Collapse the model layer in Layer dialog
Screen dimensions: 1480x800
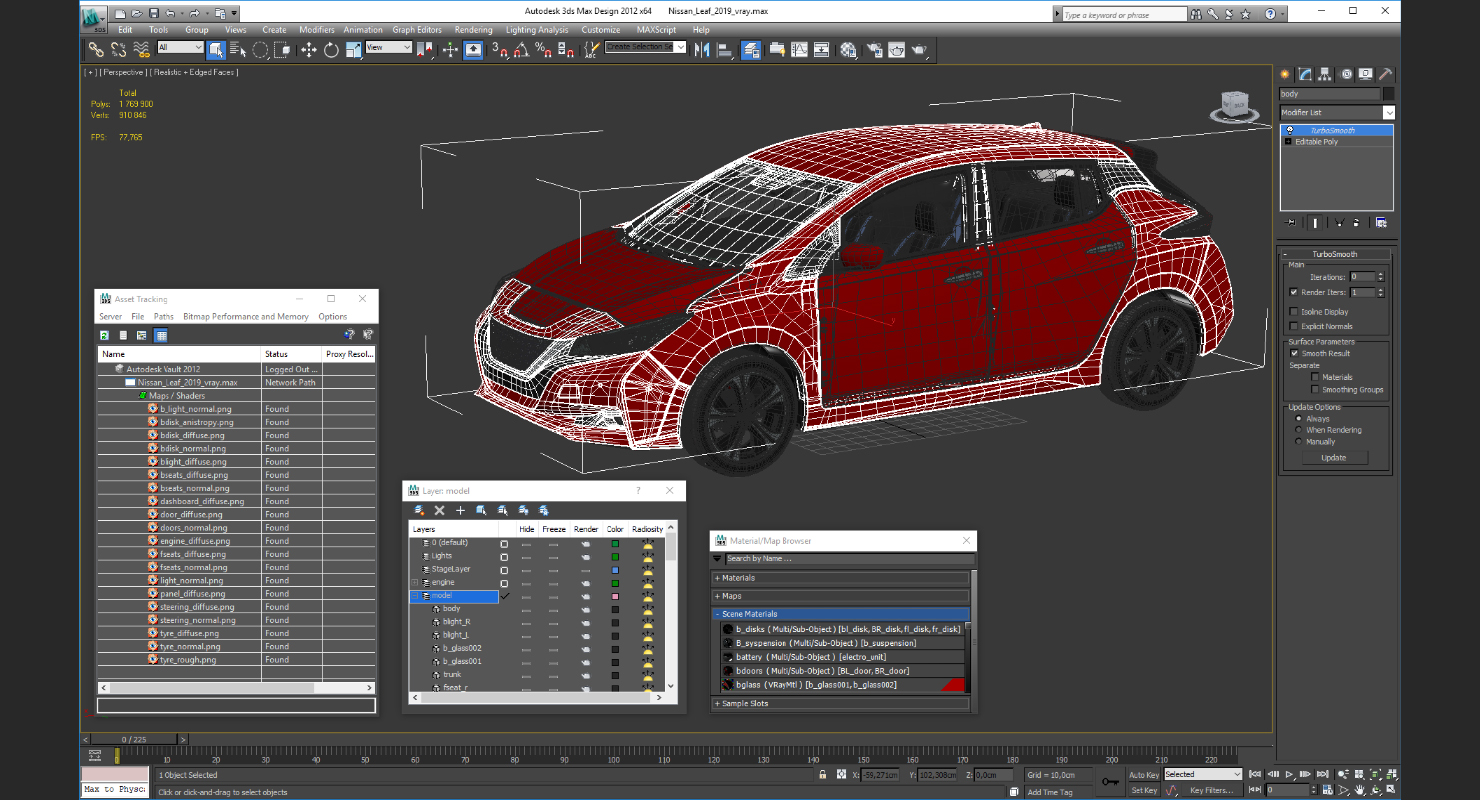click(415, 595)
